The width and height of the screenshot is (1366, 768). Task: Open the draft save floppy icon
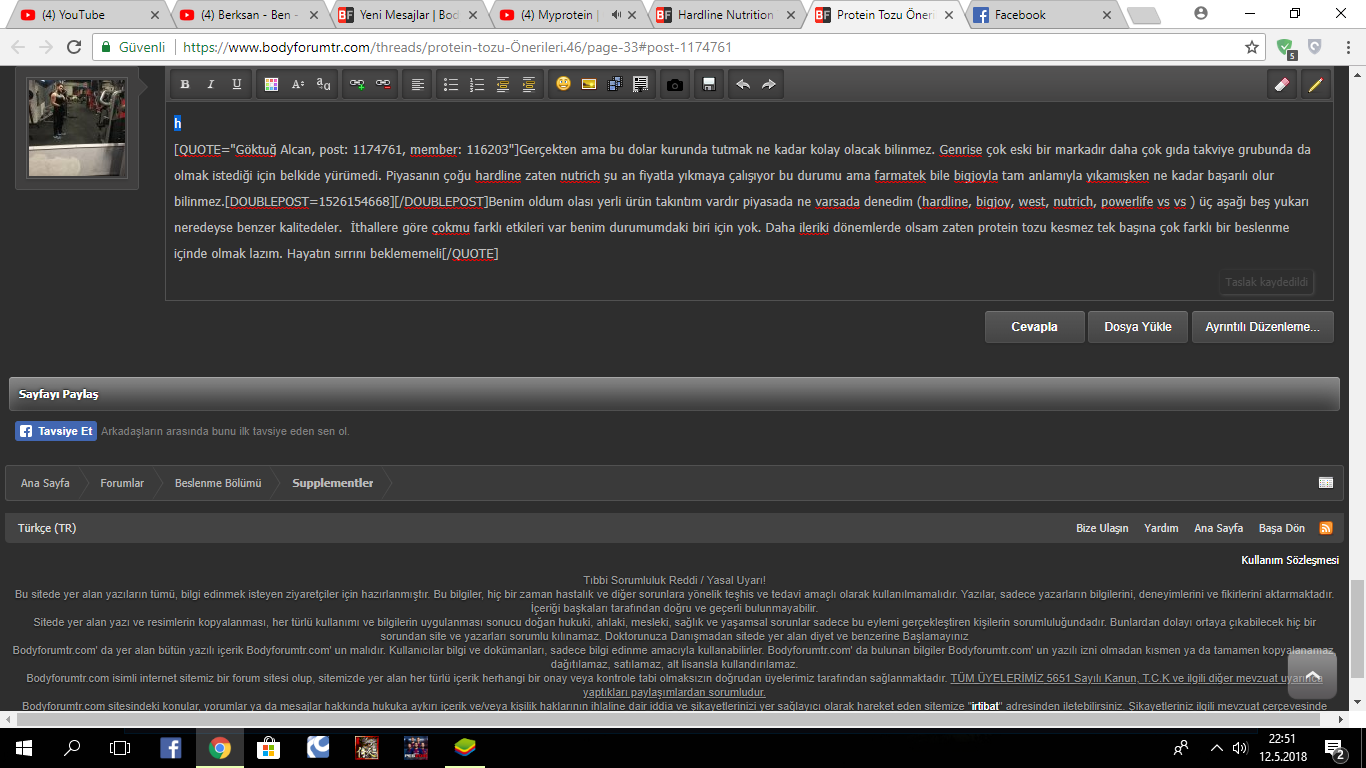(709, 85)
